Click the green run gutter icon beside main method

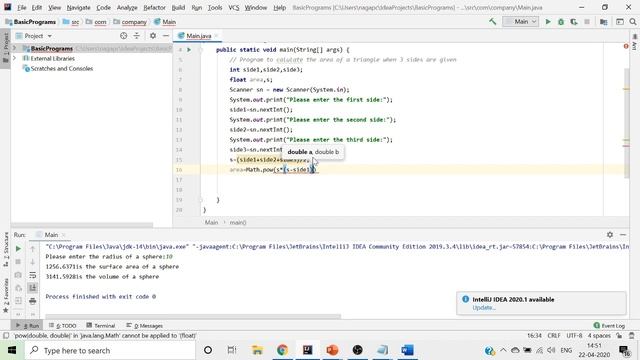pyautogui.click(x=189, y=50)
